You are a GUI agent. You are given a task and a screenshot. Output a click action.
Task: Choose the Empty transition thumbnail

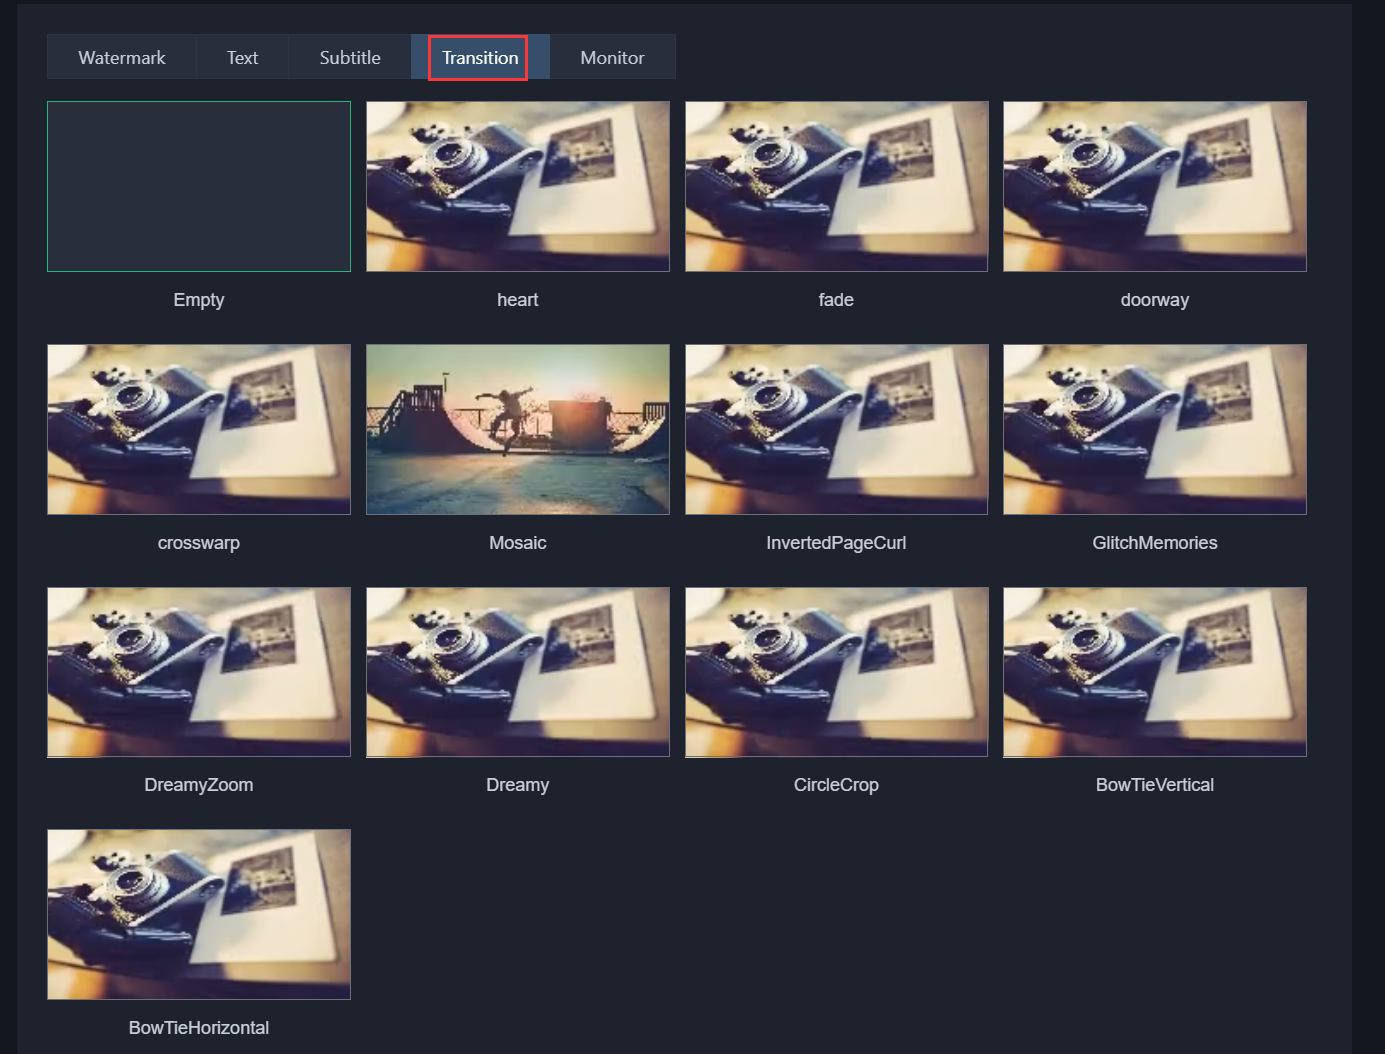point(199,186)
